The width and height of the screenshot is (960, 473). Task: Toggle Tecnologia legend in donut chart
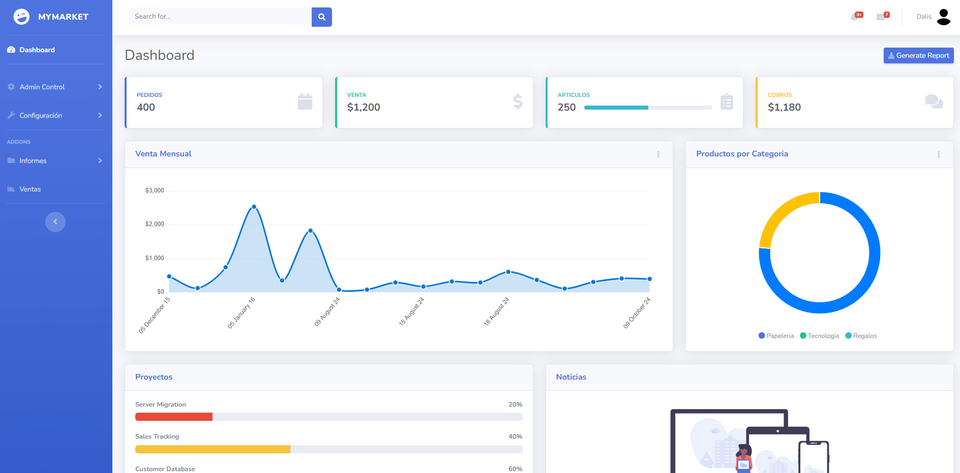(x=820, y=335)
